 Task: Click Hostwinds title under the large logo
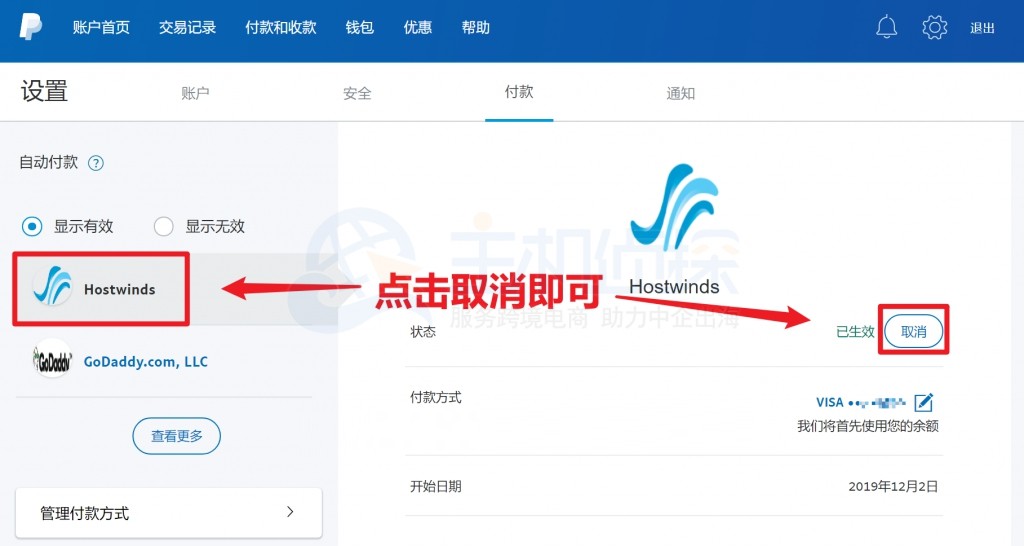pos(674,287)
